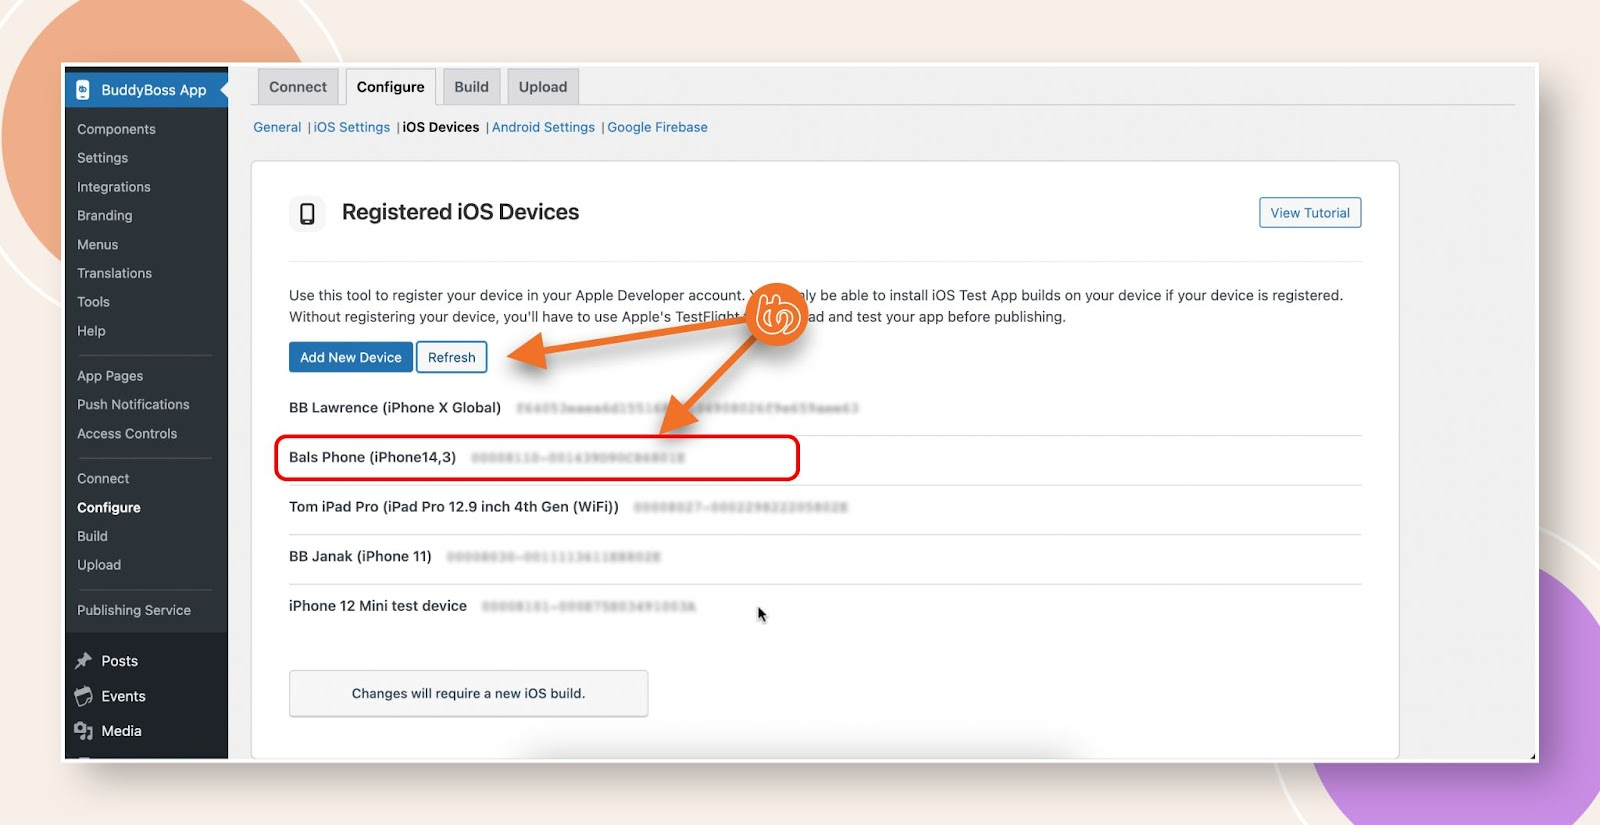Click the 'Registered iOS Devices' heading
The image size is (1600, 825).
point(461,212)
